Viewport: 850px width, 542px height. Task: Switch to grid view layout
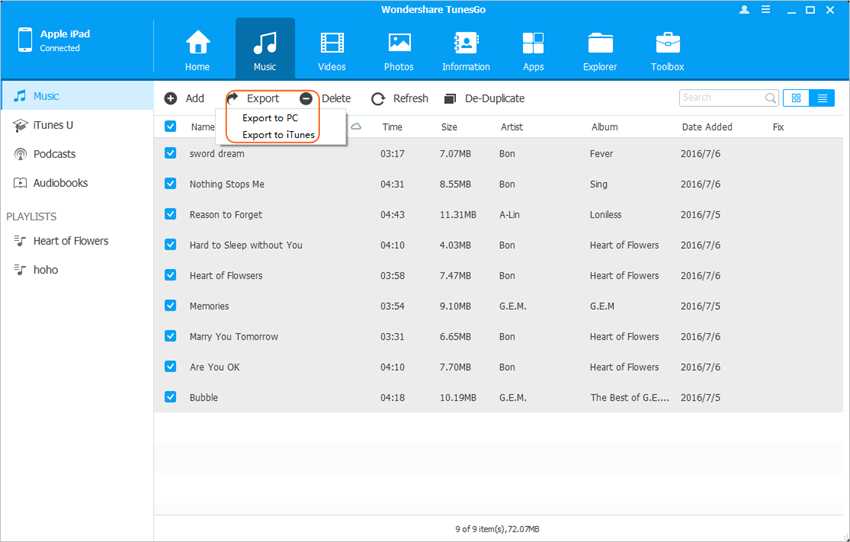tap(796, 98)
